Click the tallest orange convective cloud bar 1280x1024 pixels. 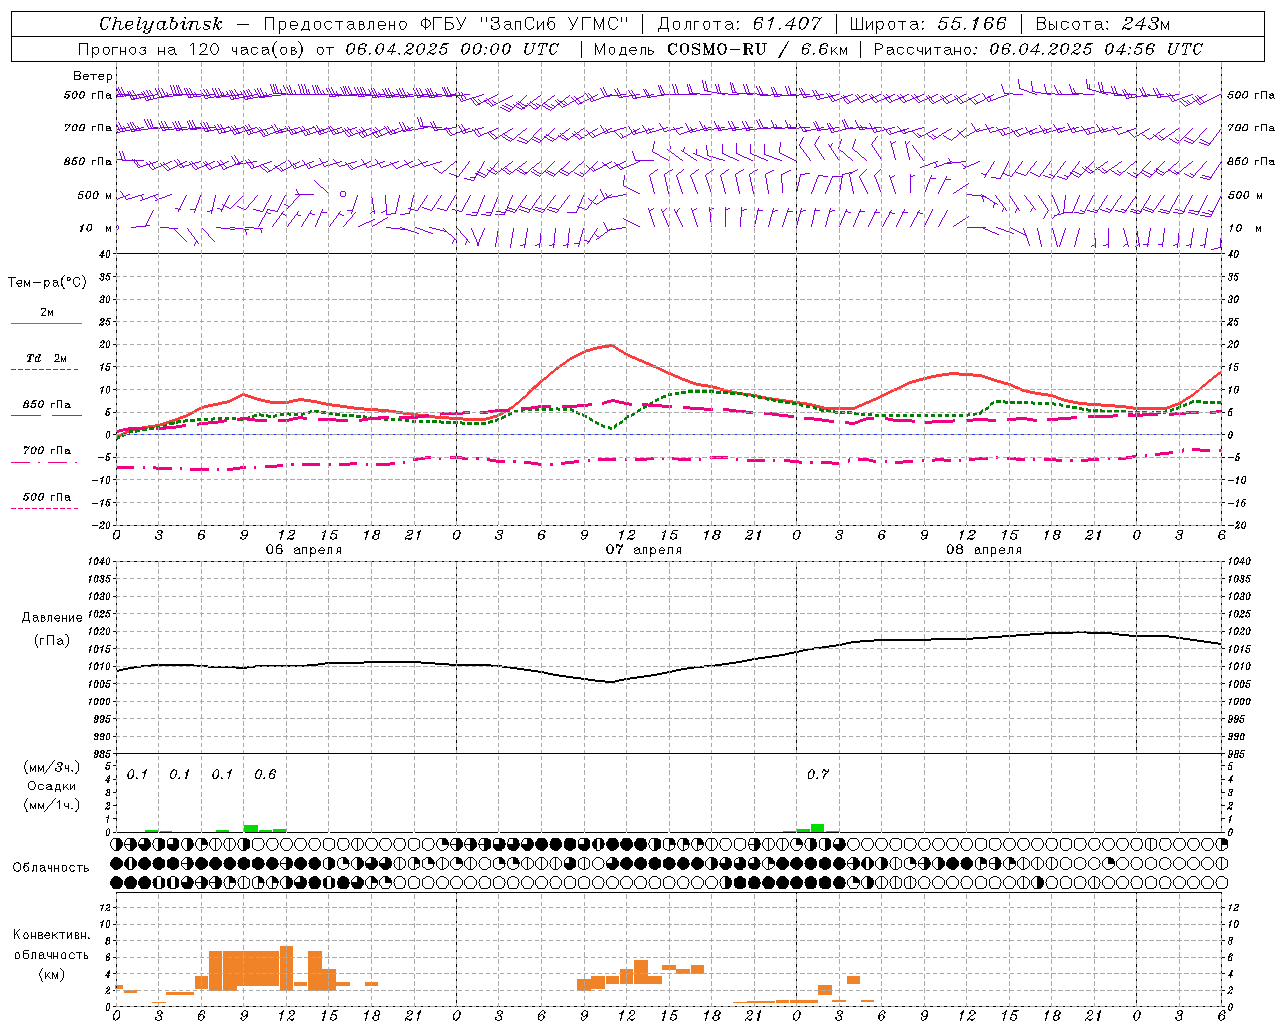point(286,967)
